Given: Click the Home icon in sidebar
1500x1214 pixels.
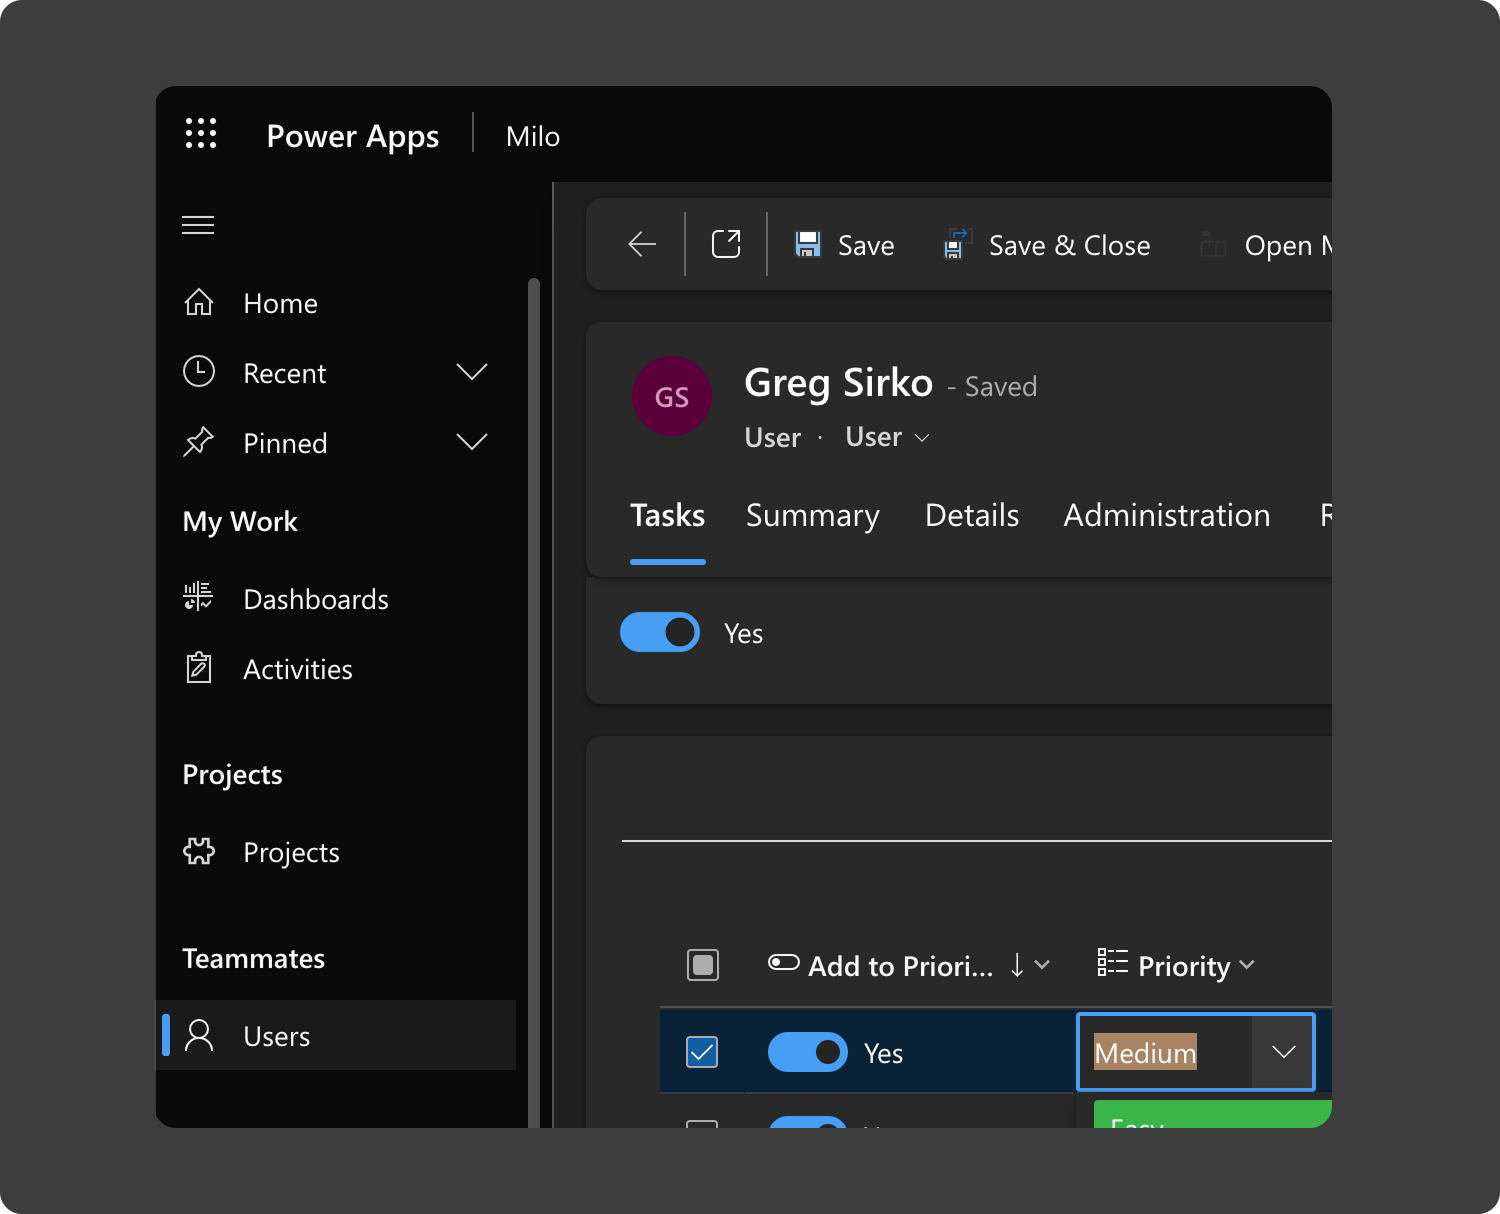Looking at the screenshot, I should (x=199, y=302).
